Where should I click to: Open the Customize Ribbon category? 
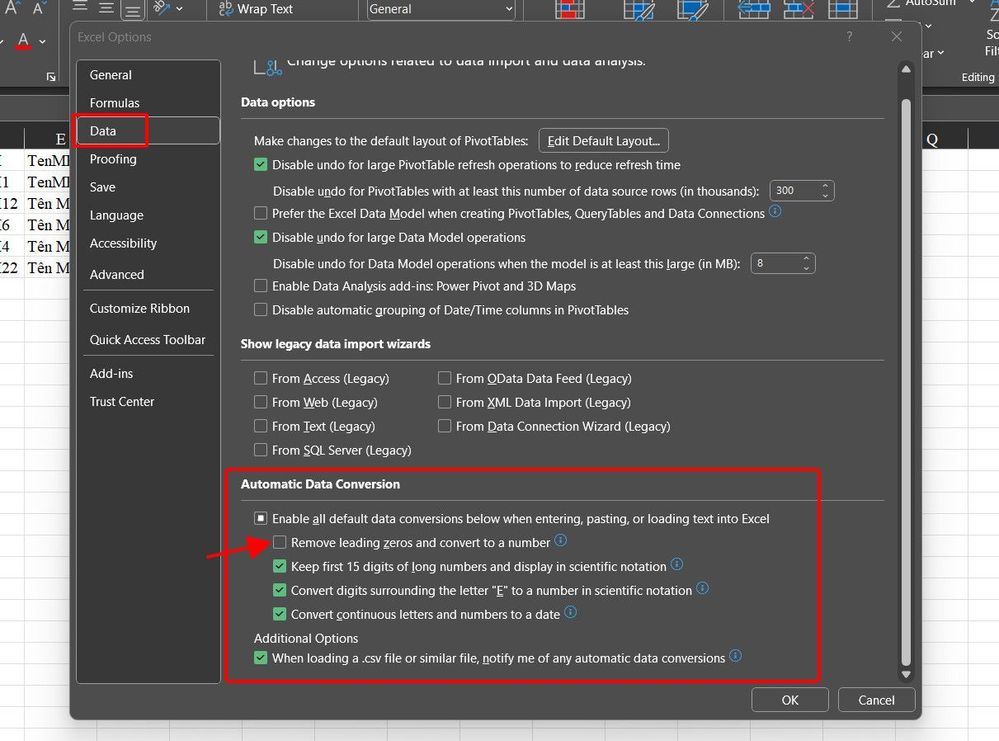pos(148,308)
